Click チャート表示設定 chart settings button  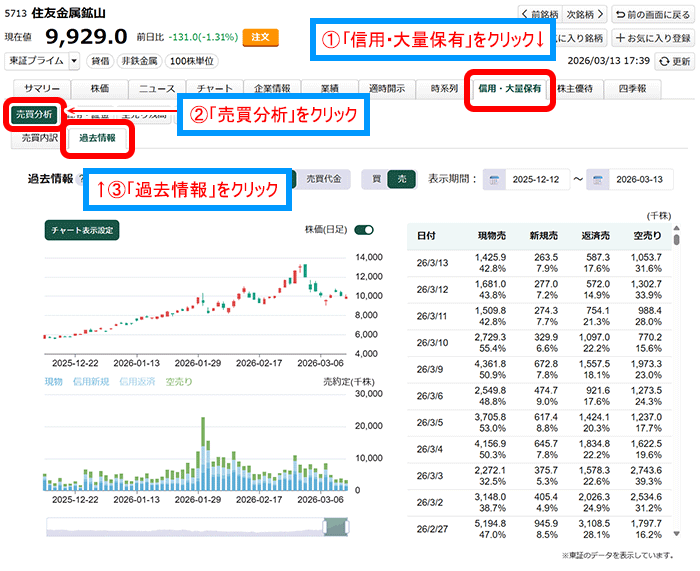(x=82, y=230)
